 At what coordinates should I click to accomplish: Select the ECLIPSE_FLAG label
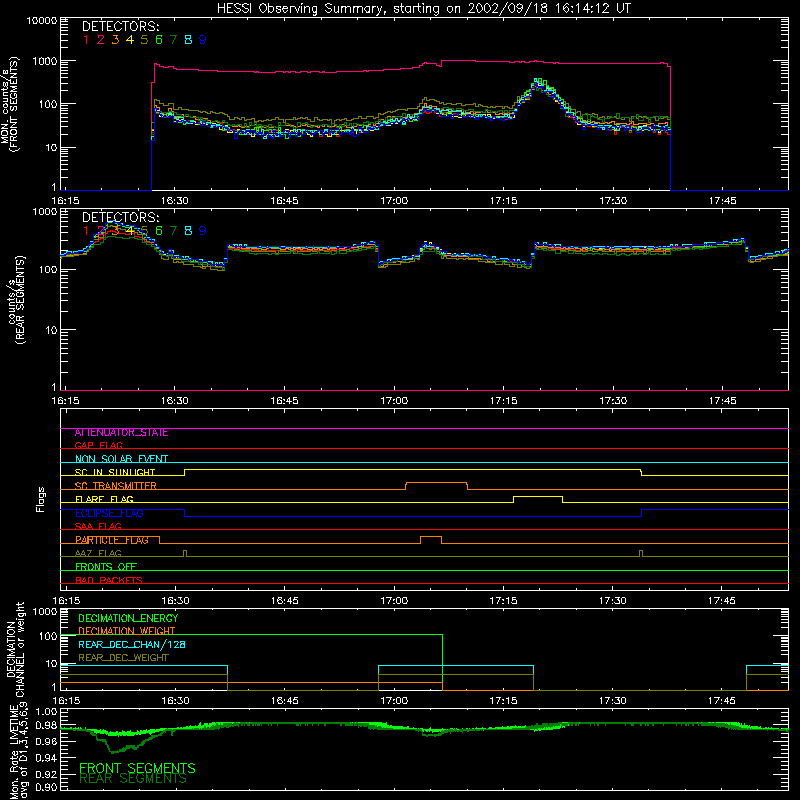coord(109,513)
